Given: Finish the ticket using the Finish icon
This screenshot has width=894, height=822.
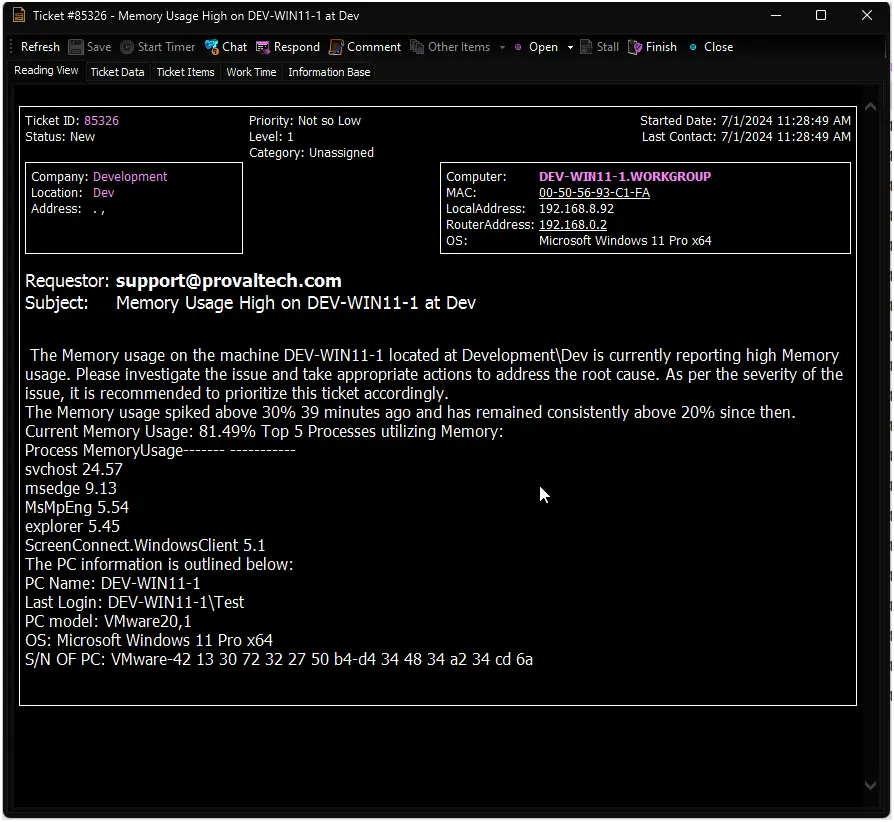Looking at the screenshot, I should [x=635, y=47].
